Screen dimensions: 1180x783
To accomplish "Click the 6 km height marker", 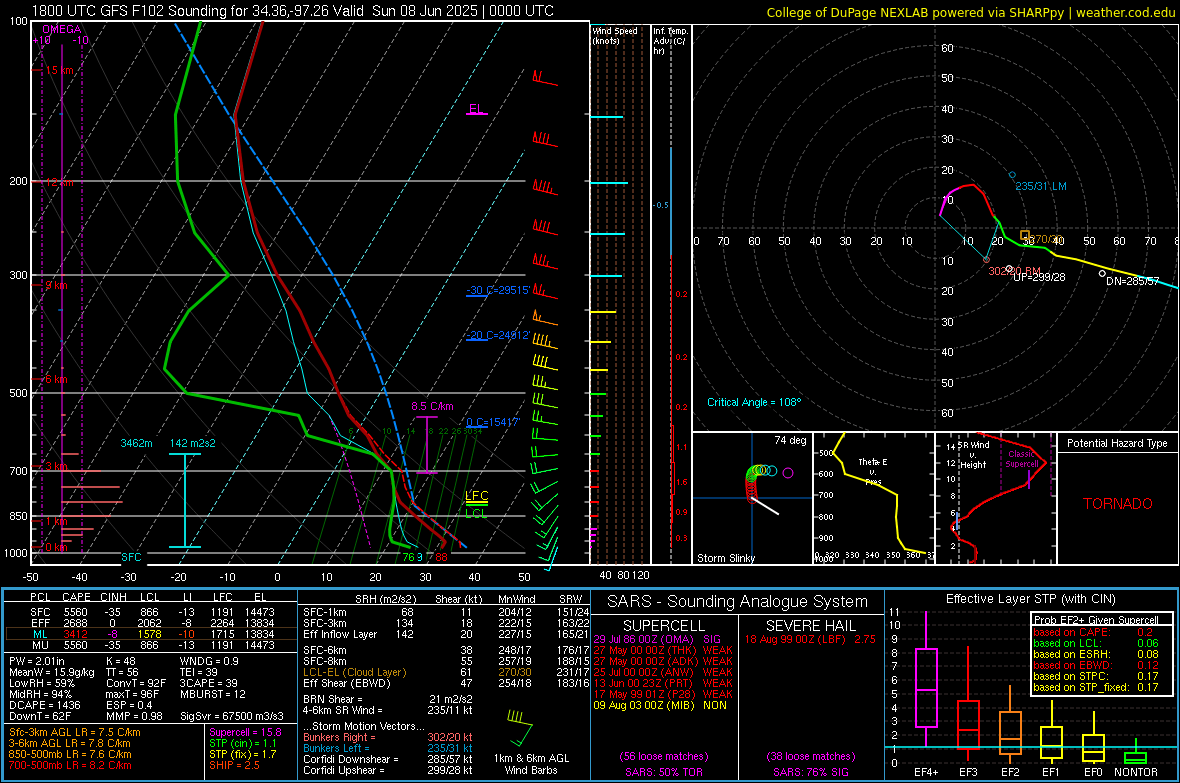I will (x=56, y=379).
